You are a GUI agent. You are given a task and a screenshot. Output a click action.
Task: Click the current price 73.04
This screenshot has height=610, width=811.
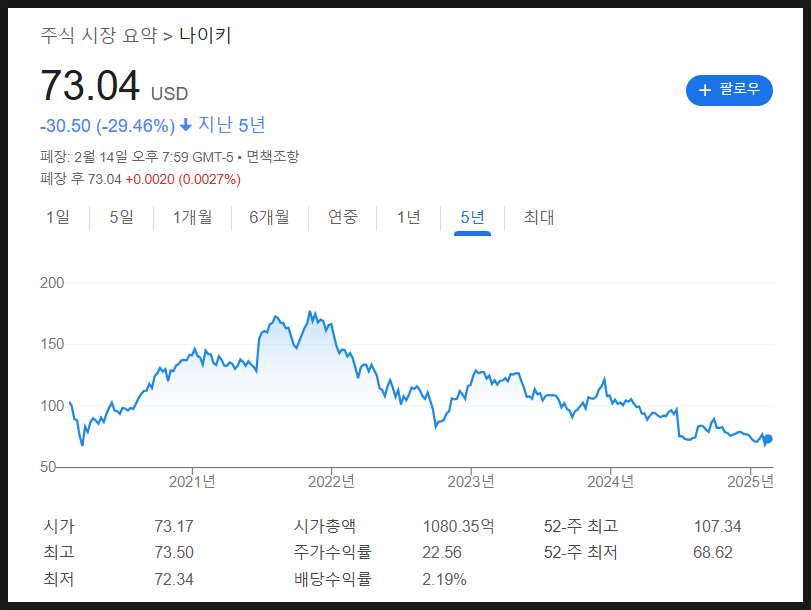pos(90,86)
